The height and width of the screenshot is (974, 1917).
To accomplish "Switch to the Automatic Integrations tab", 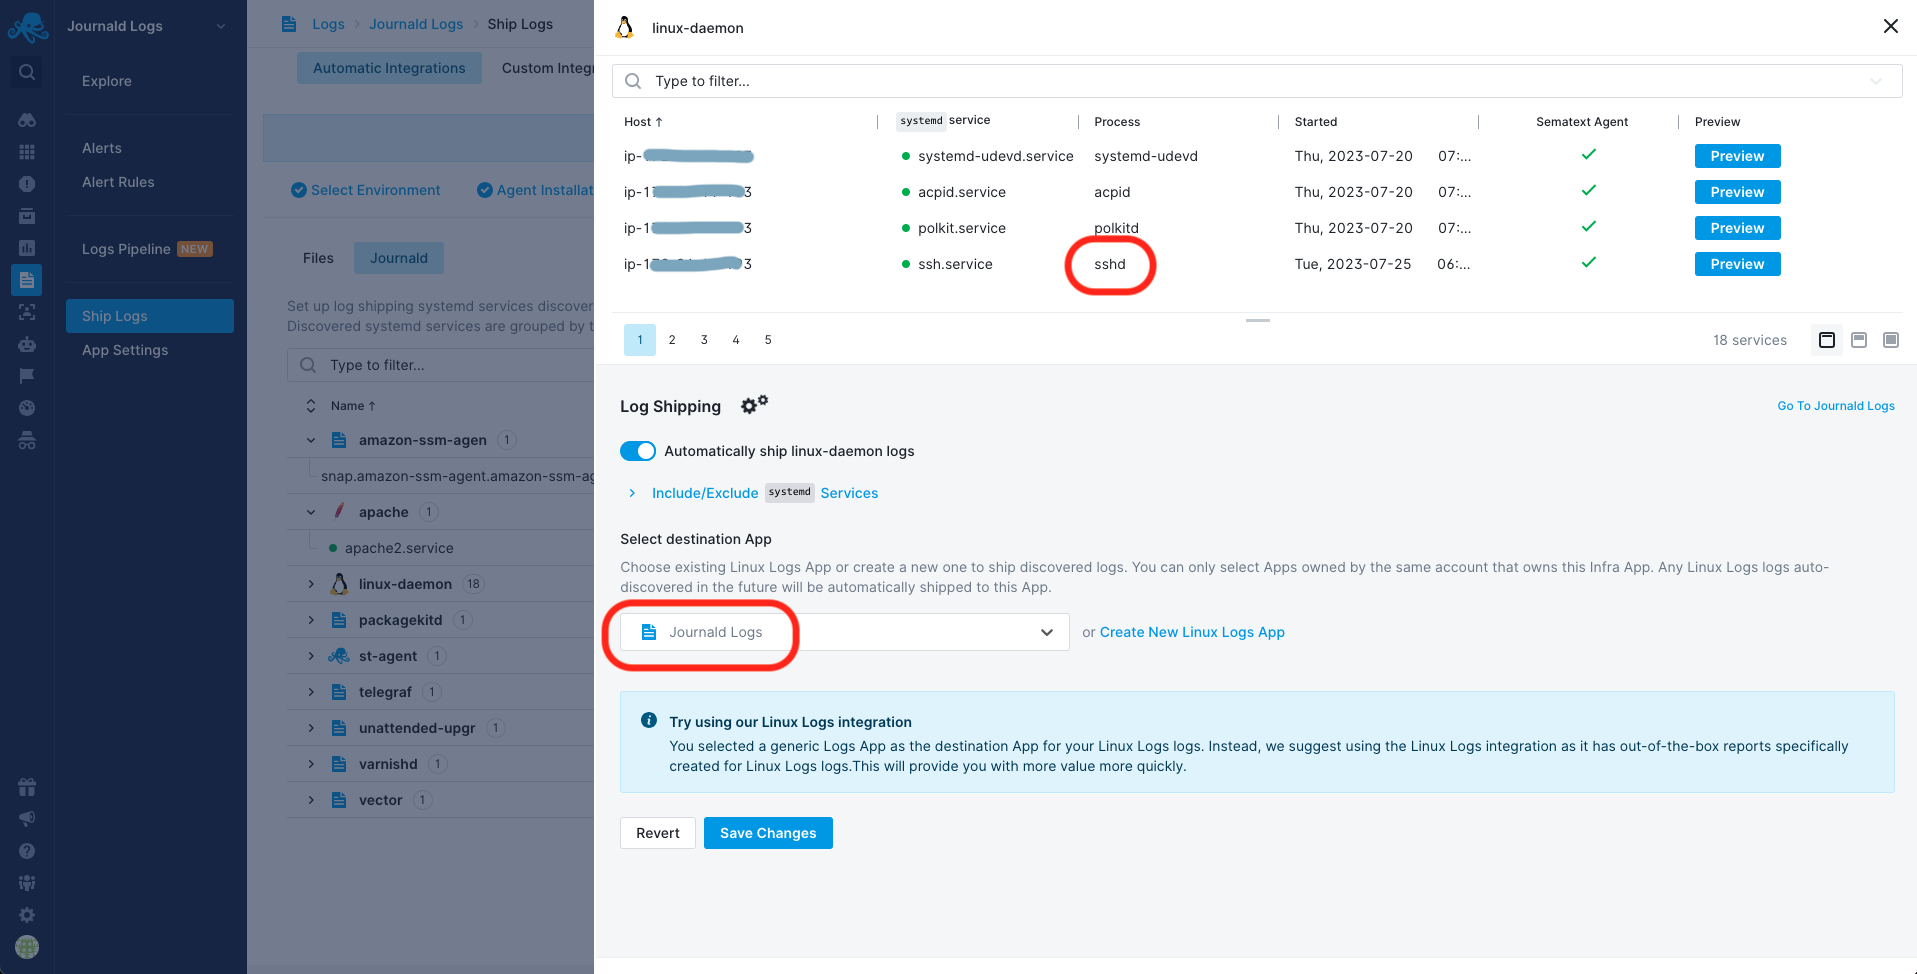I will point(389,68).
